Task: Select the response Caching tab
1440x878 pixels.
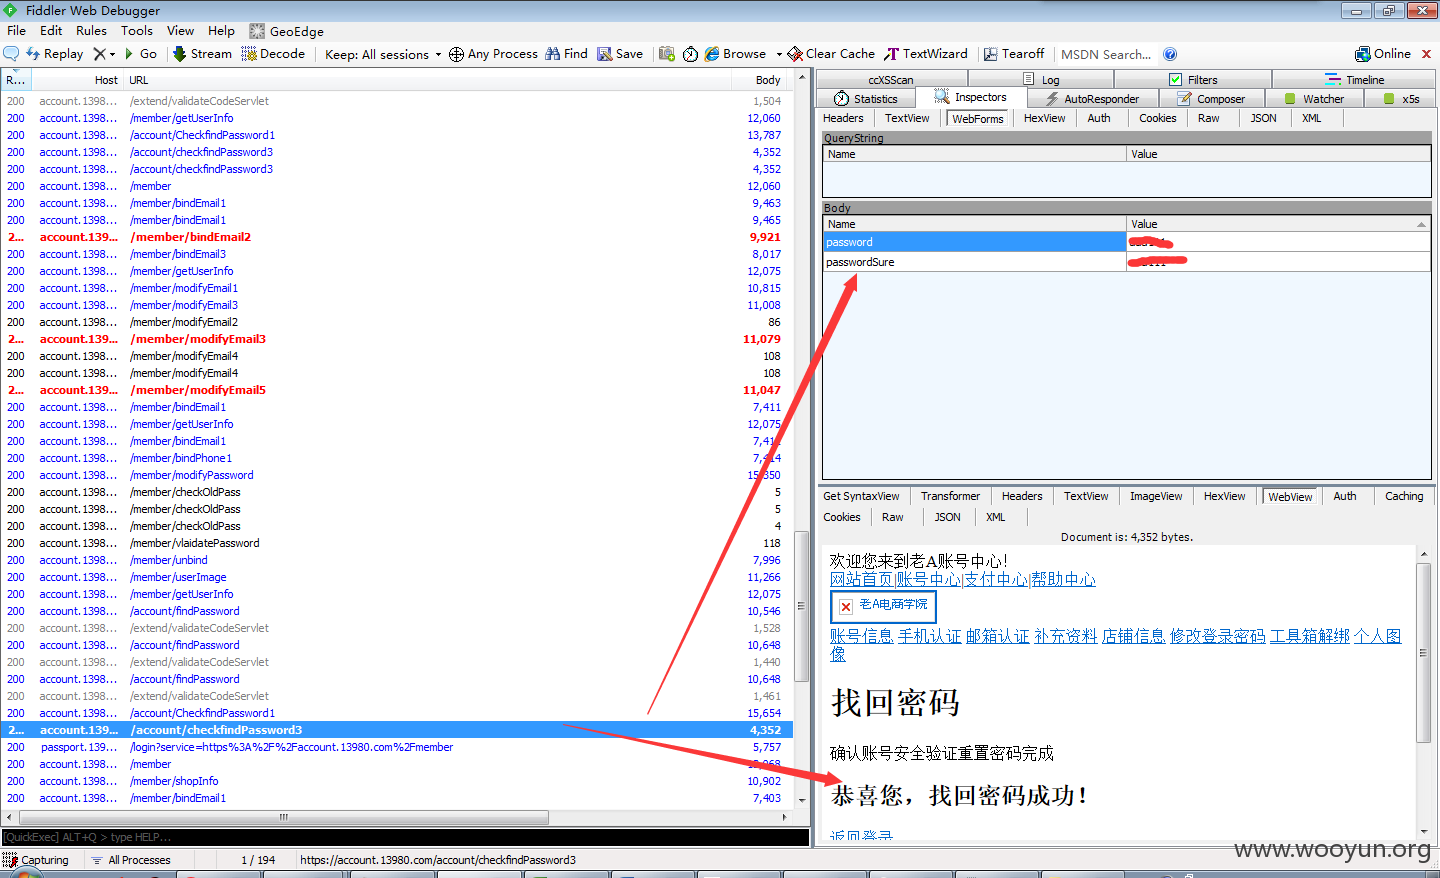Action: click(1404, 496)
